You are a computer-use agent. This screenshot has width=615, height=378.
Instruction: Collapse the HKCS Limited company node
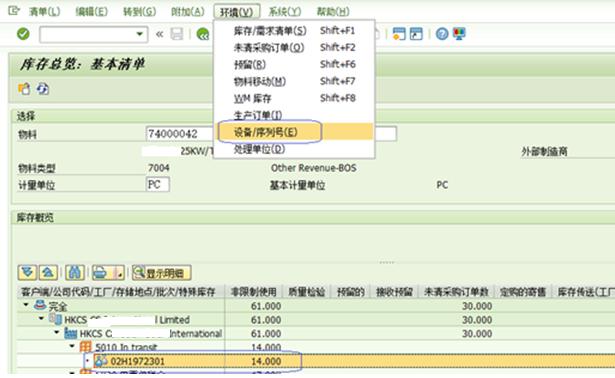click(42, 319)
